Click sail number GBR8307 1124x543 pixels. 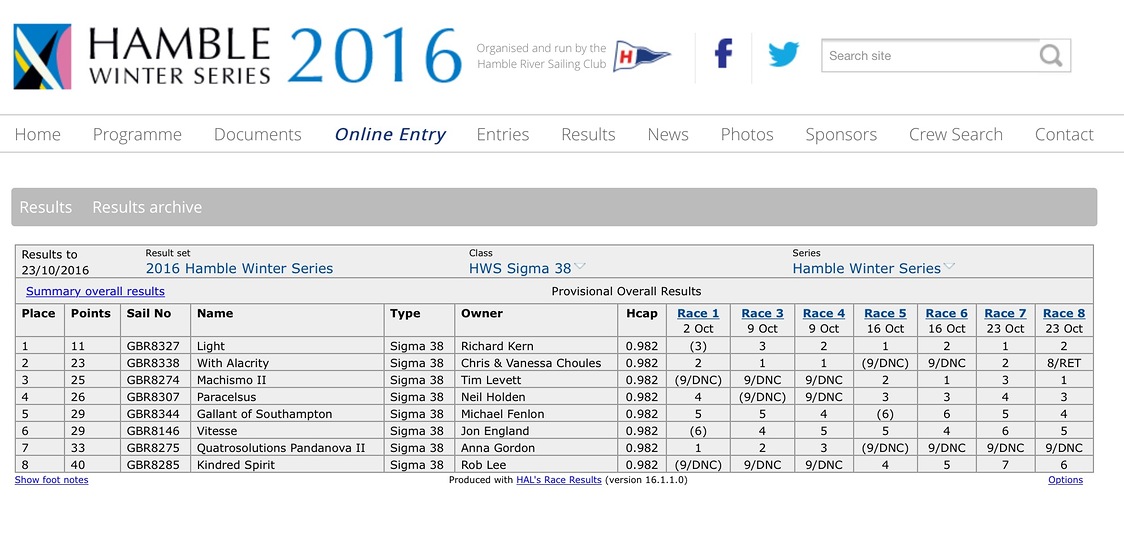pos(153,397)
